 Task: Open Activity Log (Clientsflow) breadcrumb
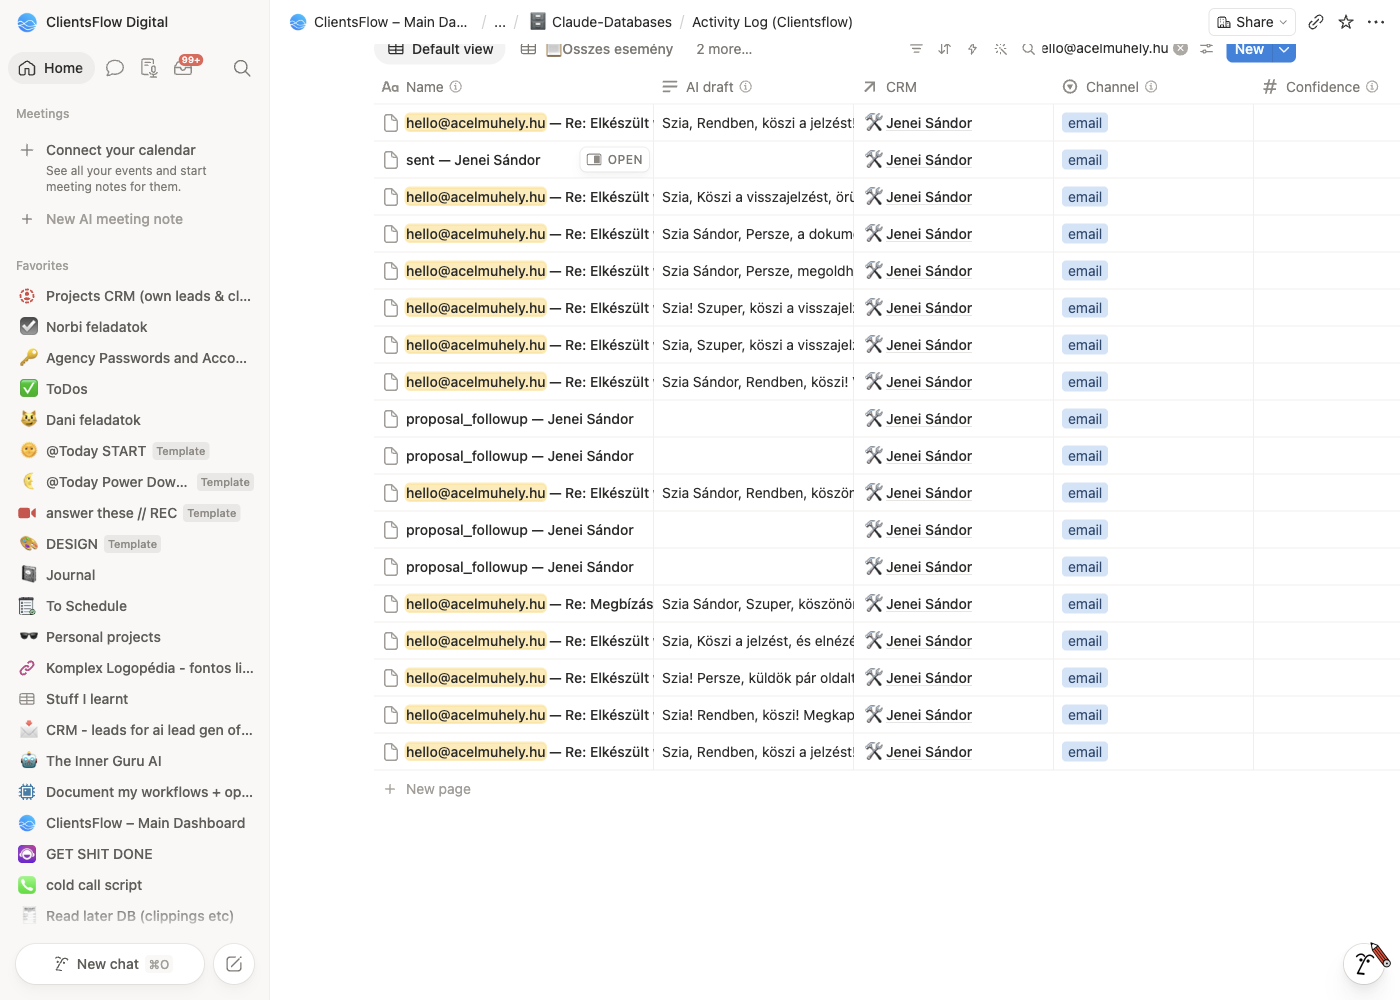click(x=772, y=22)
